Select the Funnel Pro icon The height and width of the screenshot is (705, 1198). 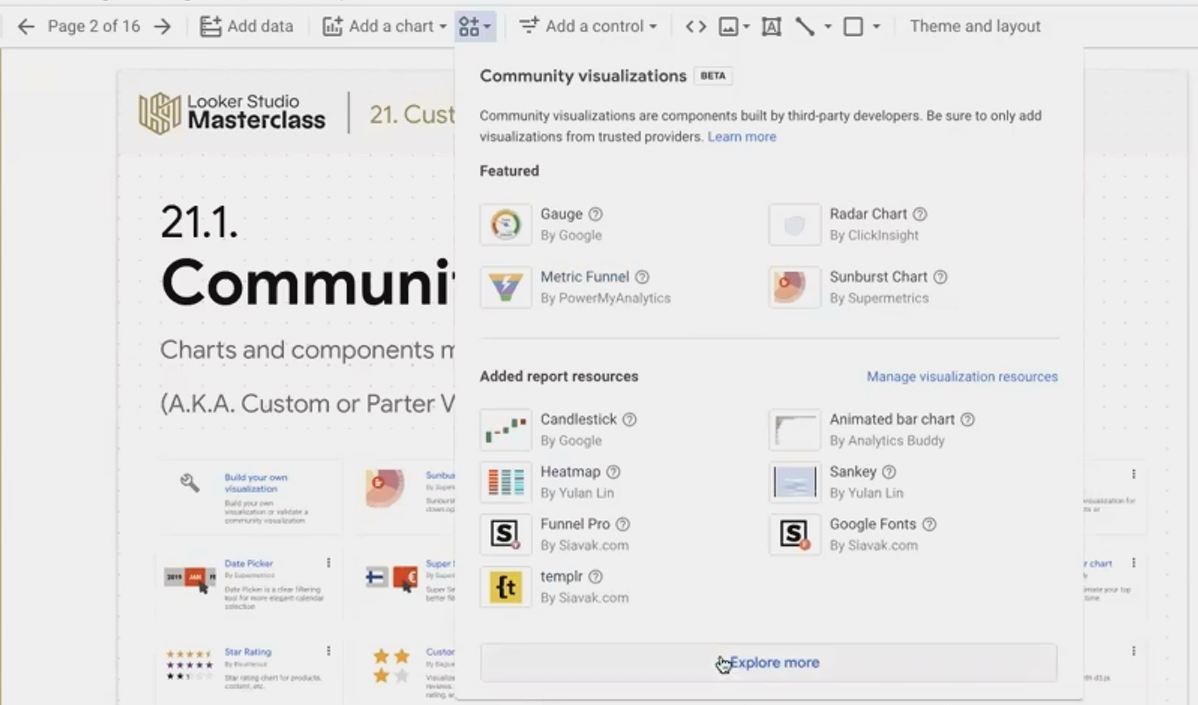506,535
